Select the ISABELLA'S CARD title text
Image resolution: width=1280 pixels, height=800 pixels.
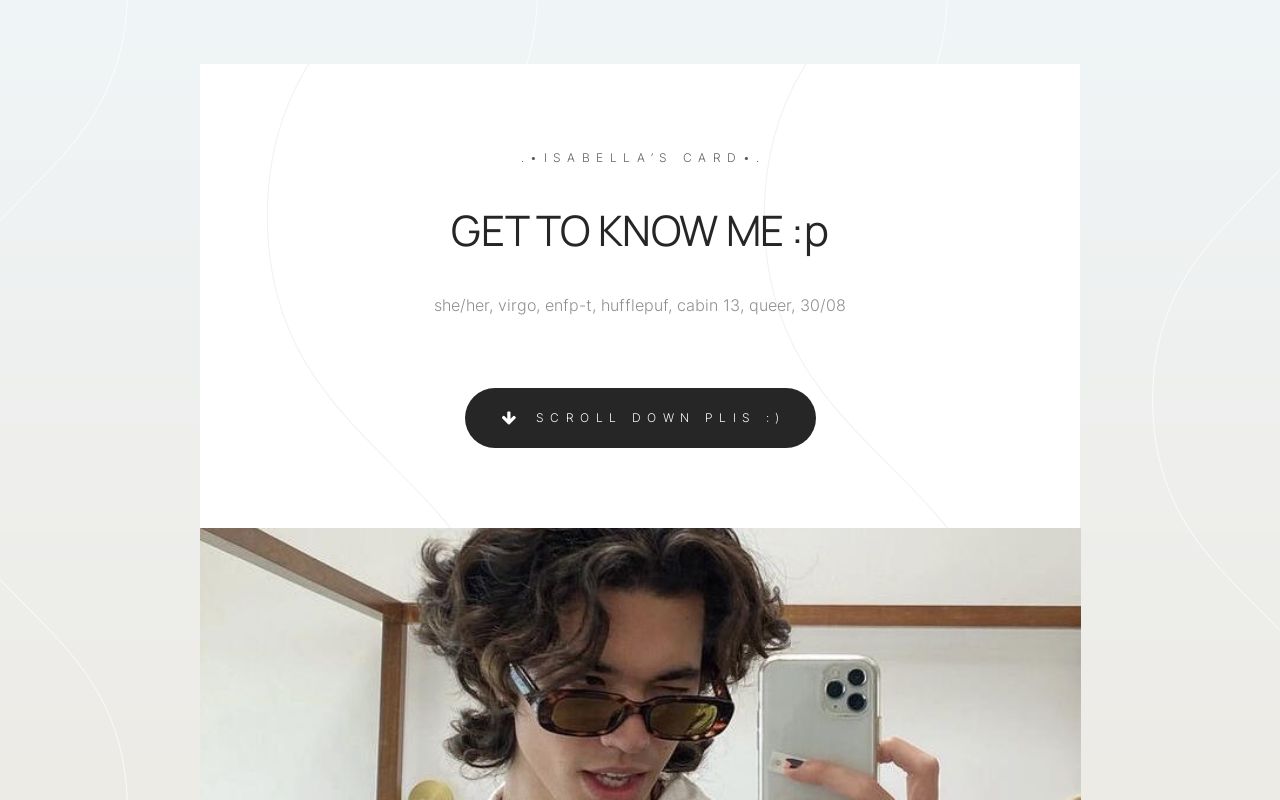[640, 158]
